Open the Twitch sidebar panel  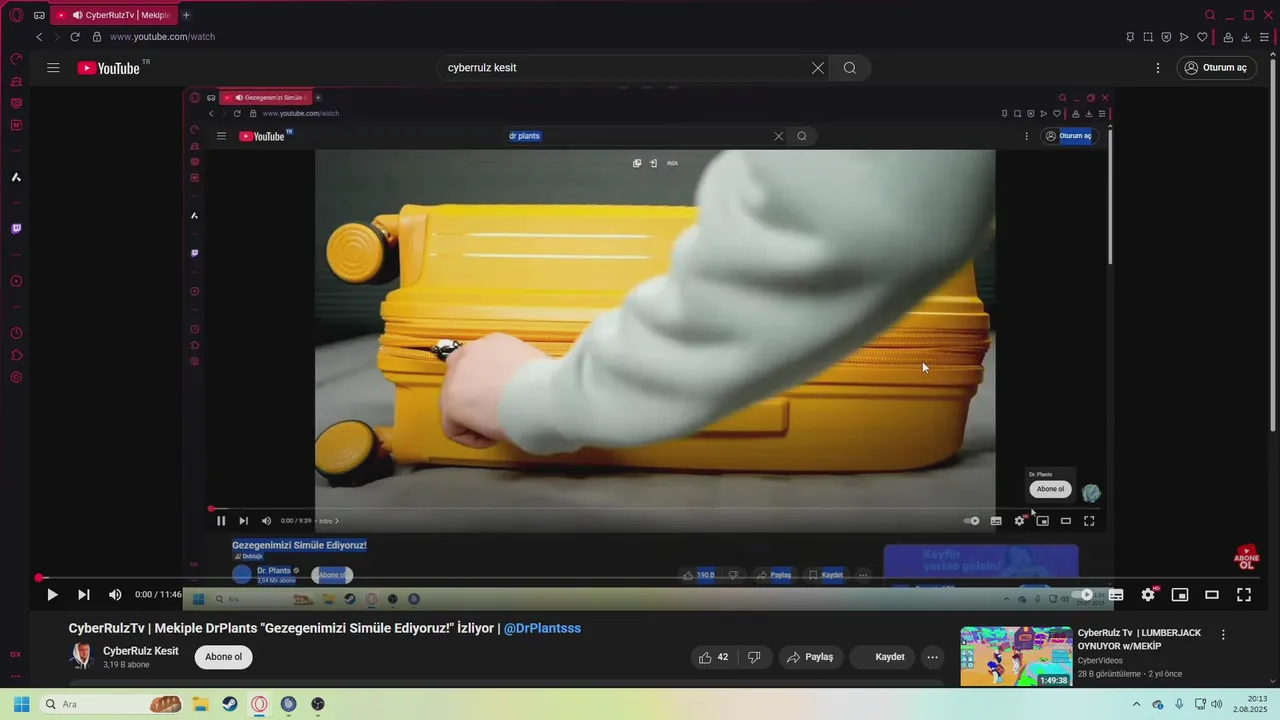16,229
